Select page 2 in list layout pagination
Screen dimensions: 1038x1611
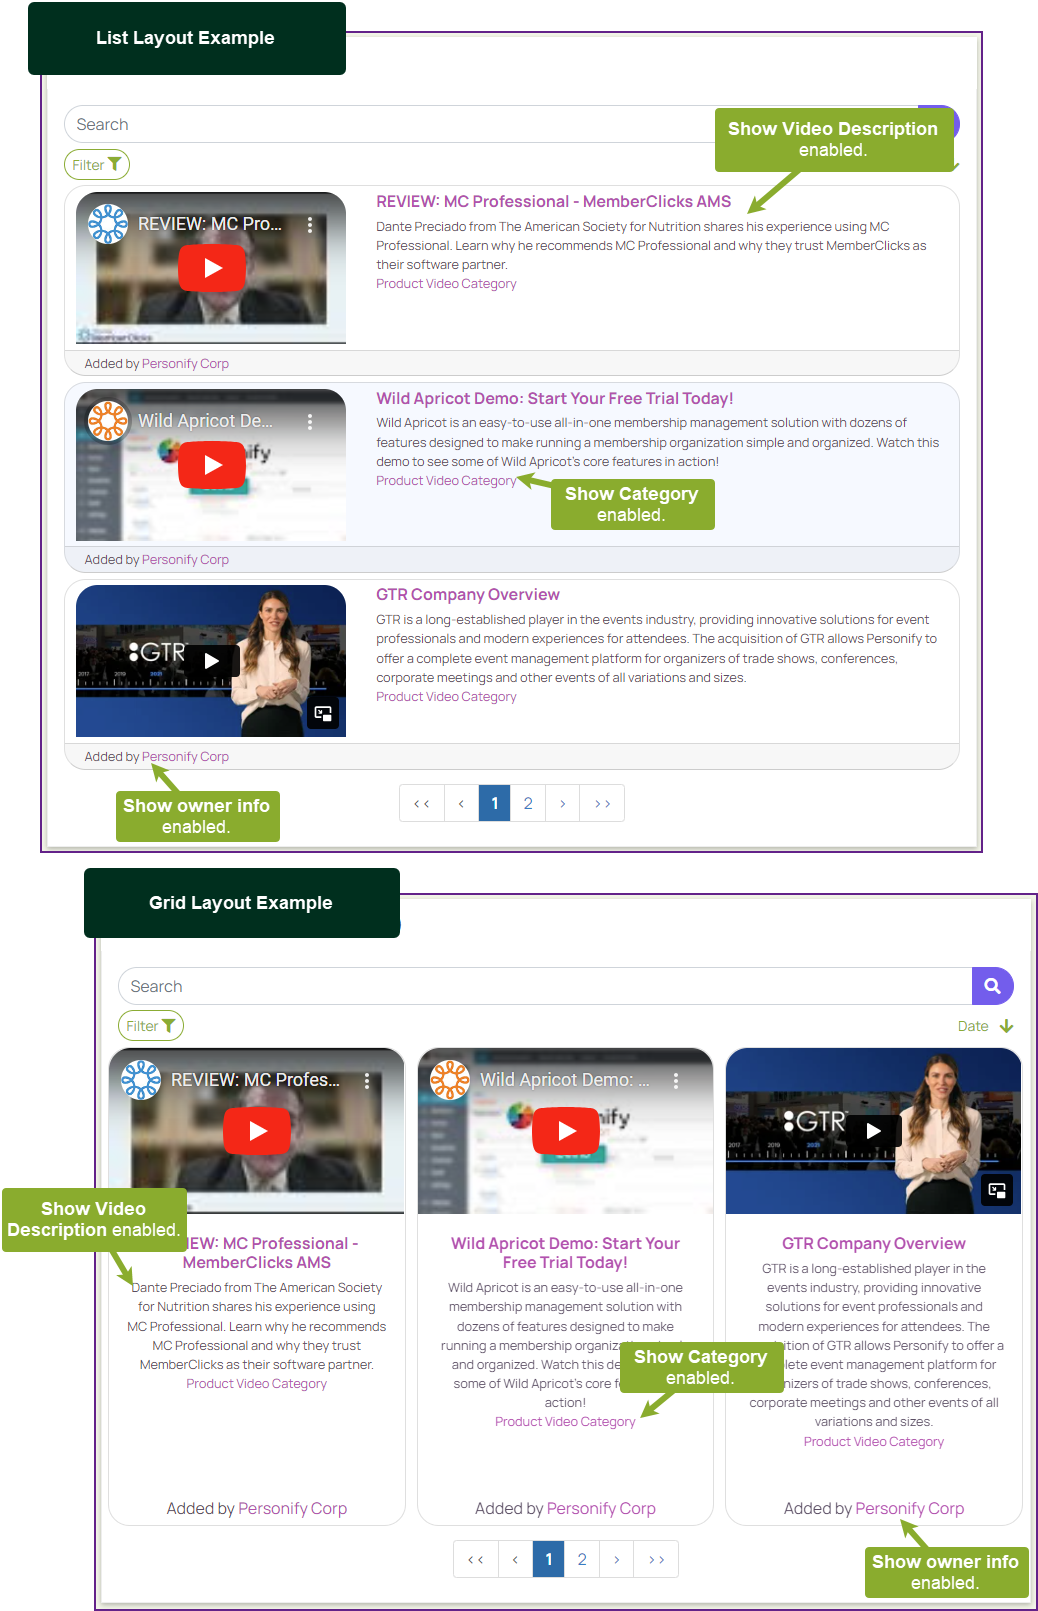[x=528, y=803]
